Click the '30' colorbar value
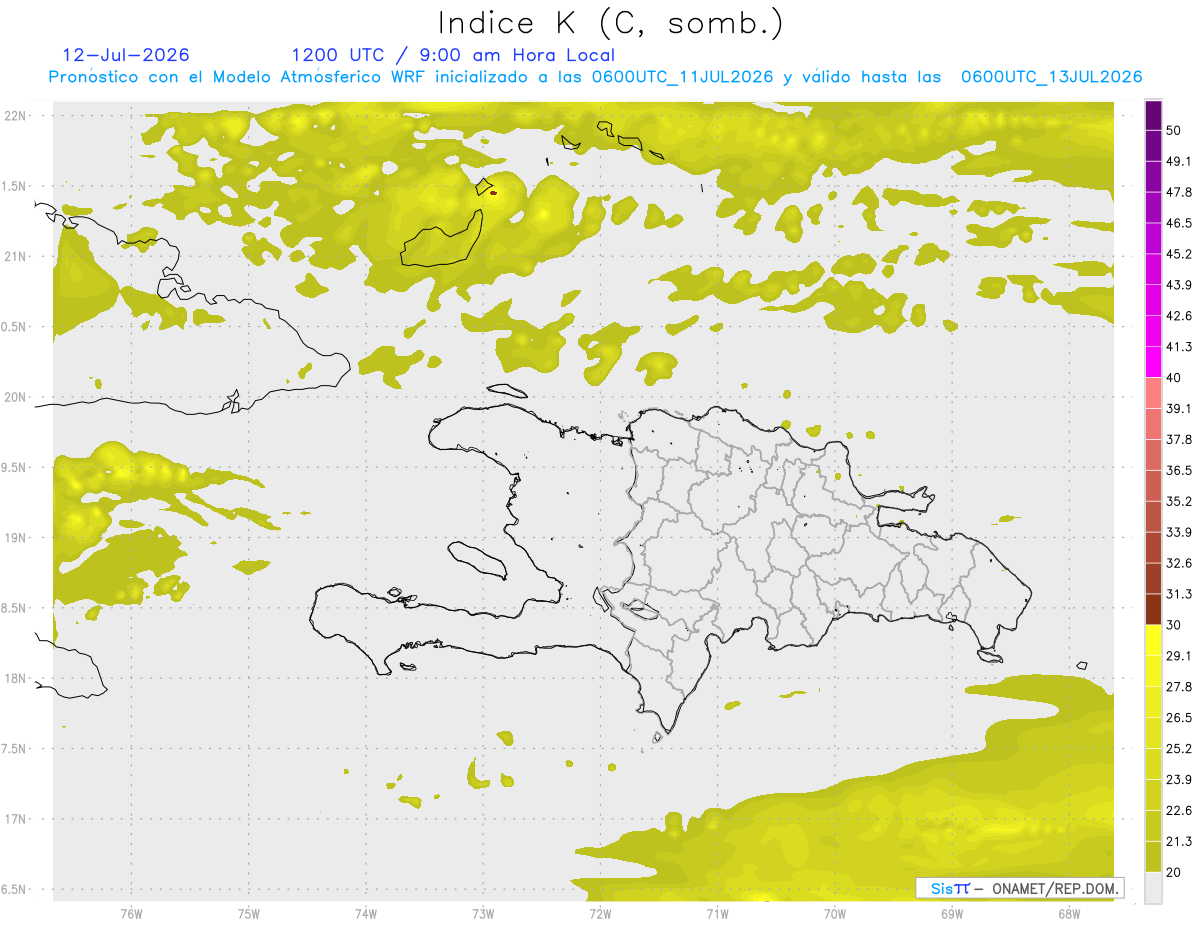Viewport: 1200px width, 927px height. pos(1173,625)
